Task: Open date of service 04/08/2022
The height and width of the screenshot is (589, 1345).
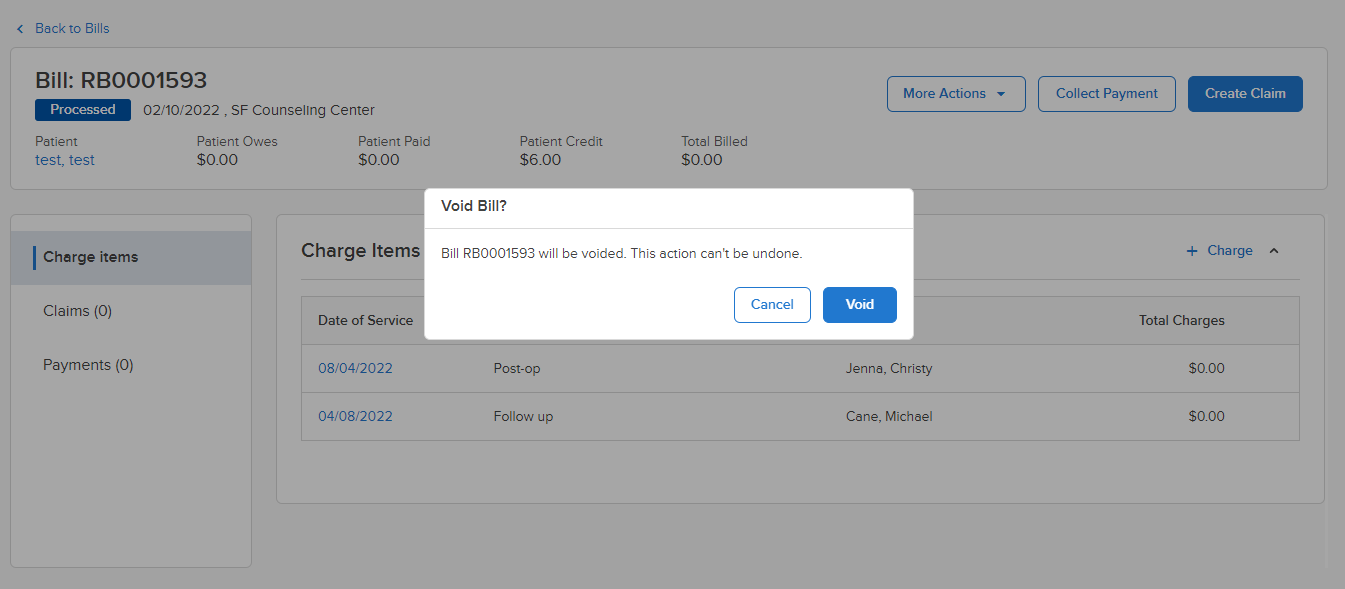Action: (355, 416)
